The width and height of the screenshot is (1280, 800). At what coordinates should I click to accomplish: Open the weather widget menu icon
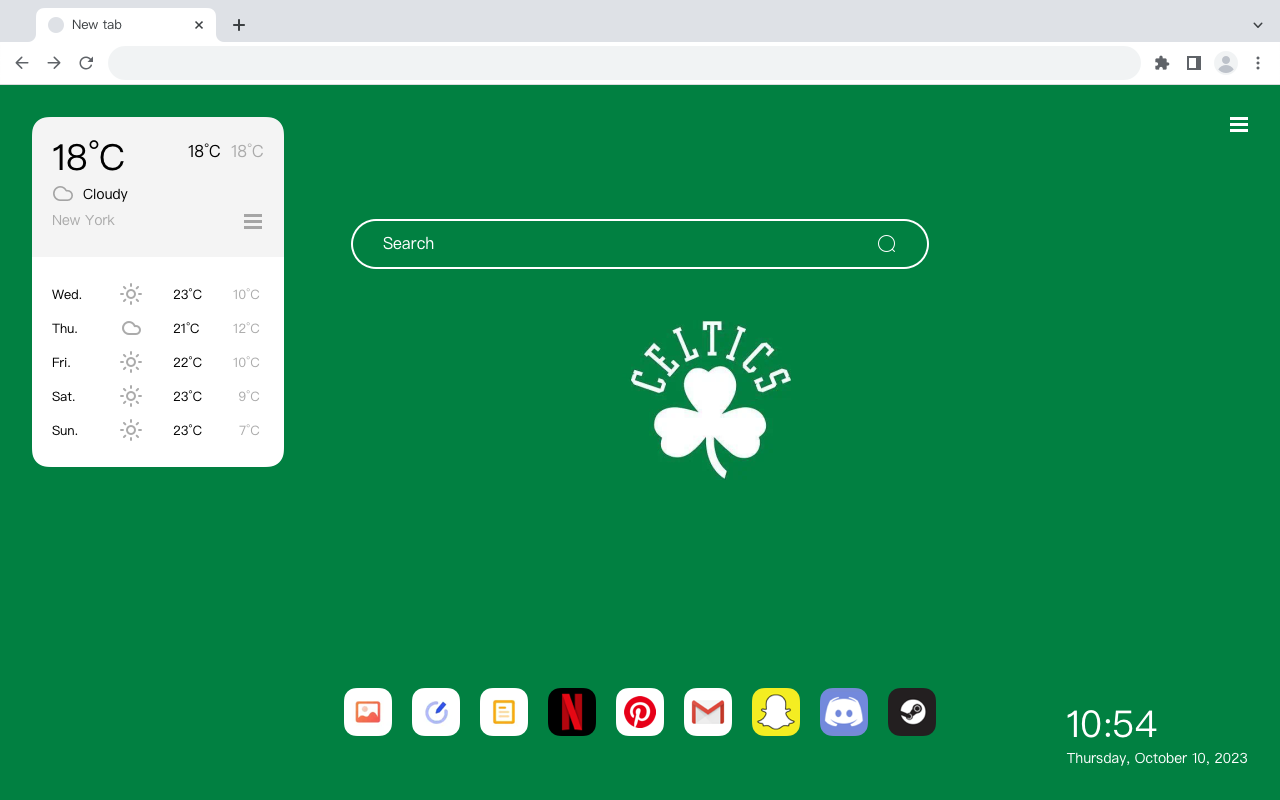[253, 221]
